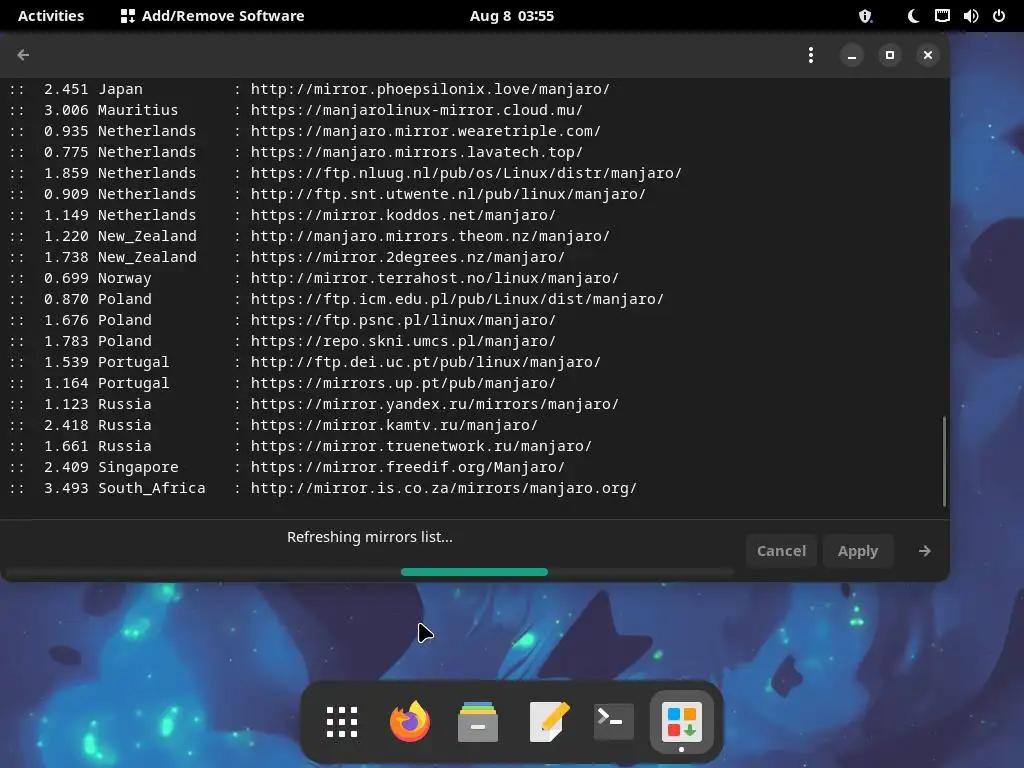Select the Poland ftp.psnc.pl mirror line
Viewport: 1024px width, 768px height.
click(283, 320)
